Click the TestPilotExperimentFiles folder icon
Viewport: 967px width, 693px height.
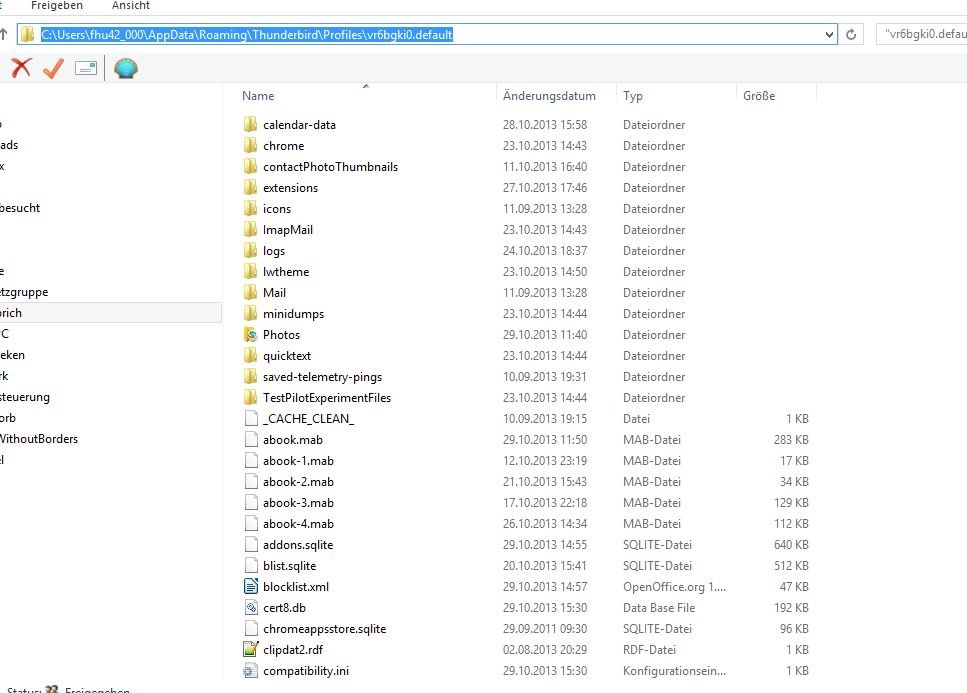coord(250,398)
